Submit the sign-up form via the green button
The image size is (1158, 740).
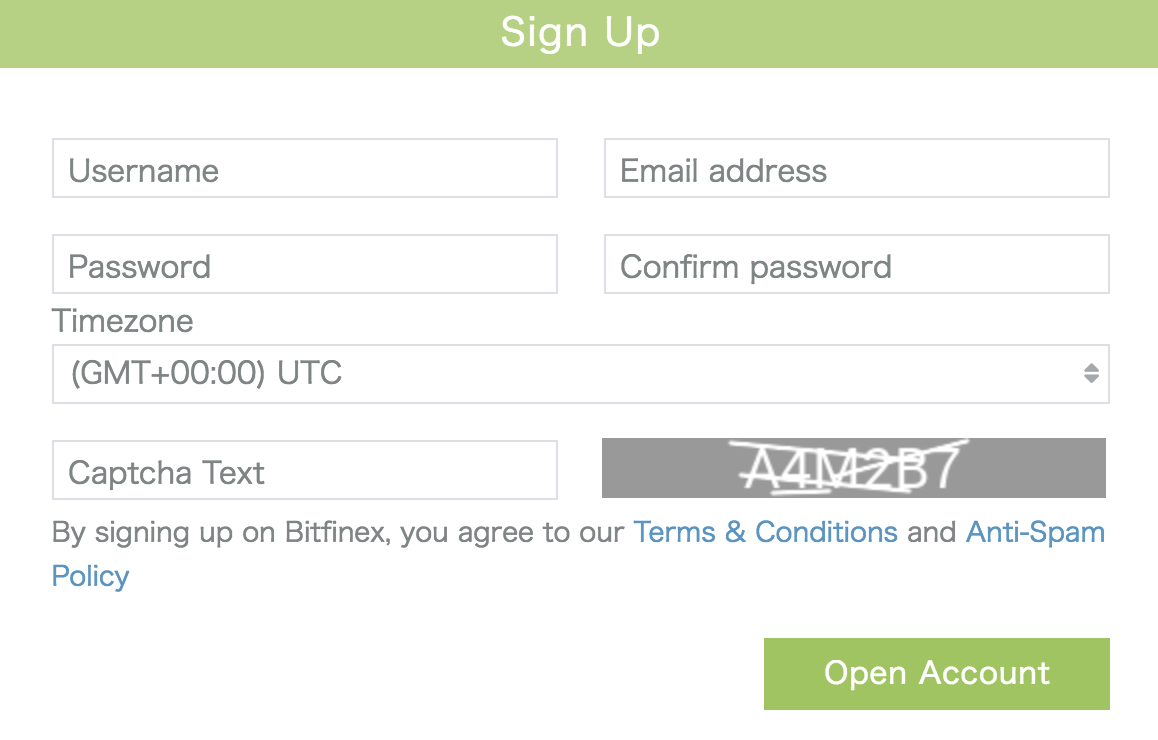tap(936, 674)
